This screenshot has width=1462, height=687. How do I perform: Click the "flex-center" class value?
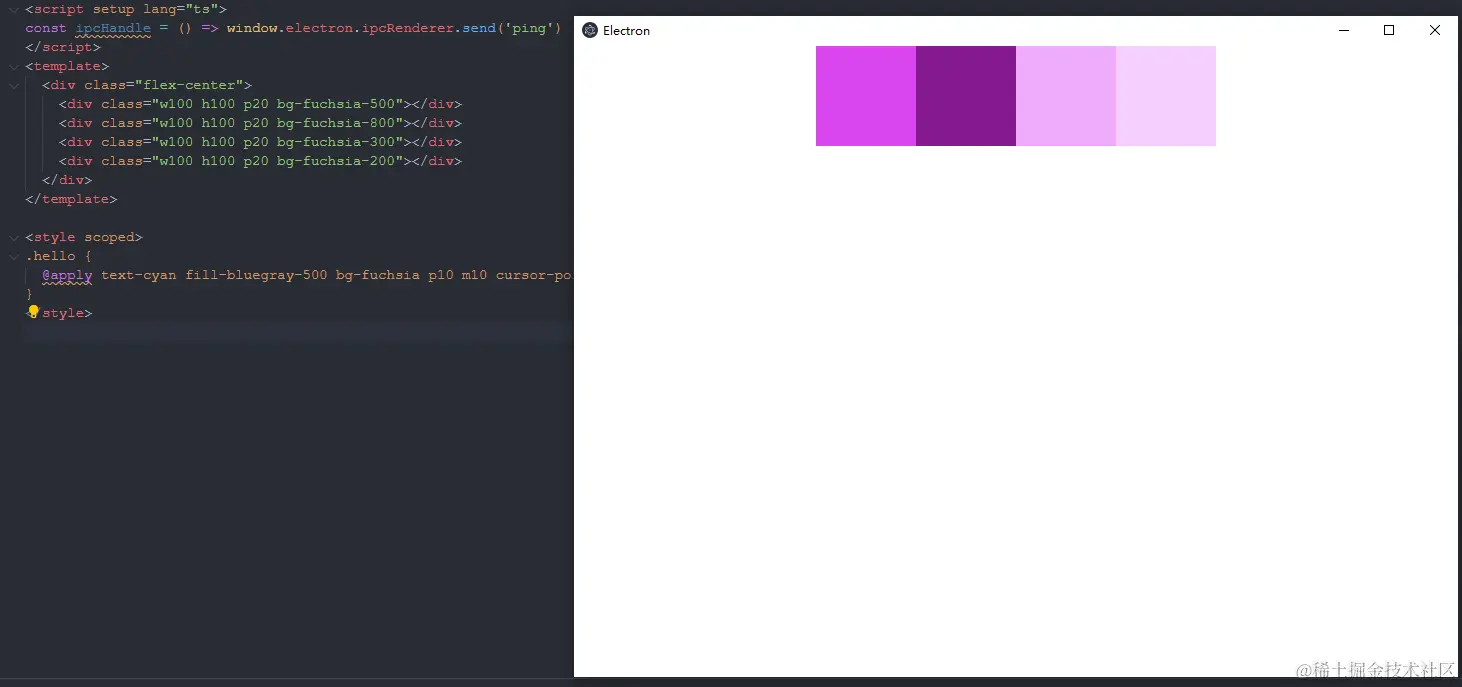coord(189,85)
